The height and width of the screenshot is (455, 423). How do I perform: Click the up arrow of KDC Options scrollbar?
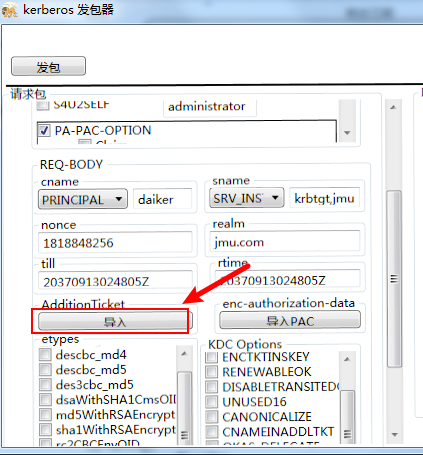click(x=347, y=359)
